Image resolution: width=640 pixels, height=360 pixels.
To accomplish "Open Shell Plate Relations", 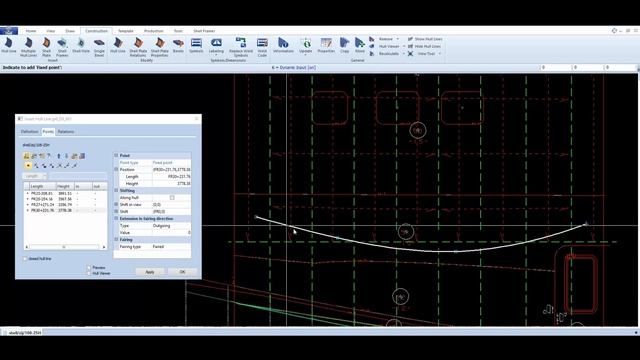I will (138, 47).
